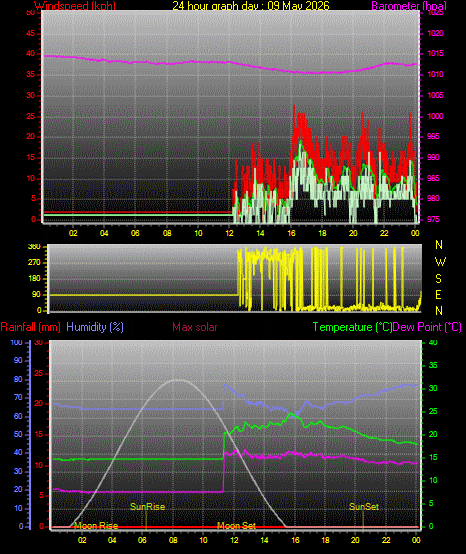Image resolution: width=466 pixels, height=554 pixels.
Task: Click the 'SunRise' marker label
Action: (x=148, y=507)
